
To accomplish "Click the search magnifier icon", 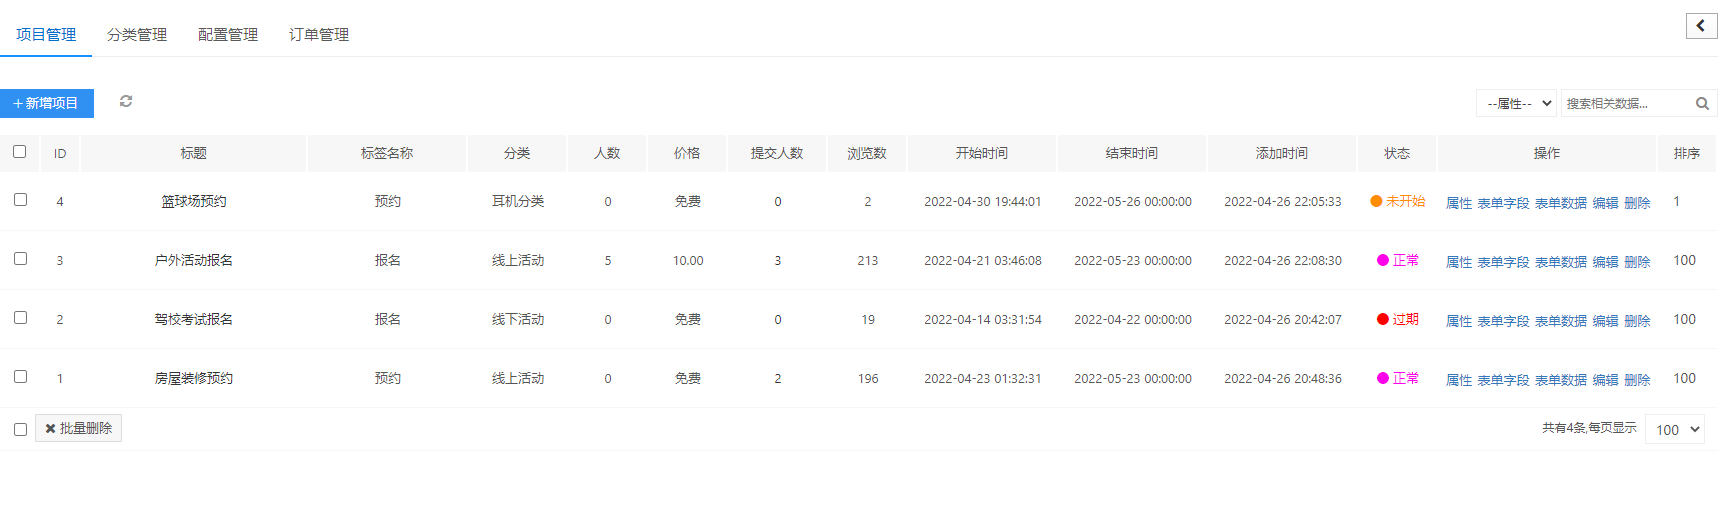I will (1702, 103).
